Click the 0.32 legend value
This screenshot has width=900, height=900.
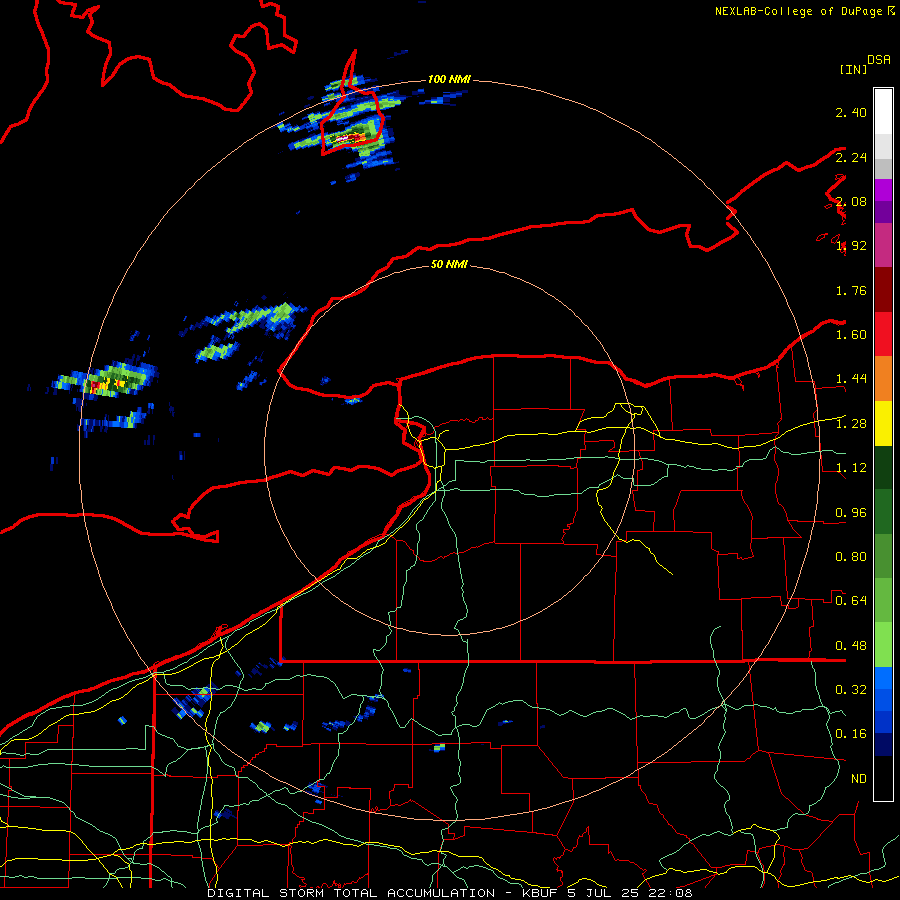pyautogui.click(x=851, y=690)
